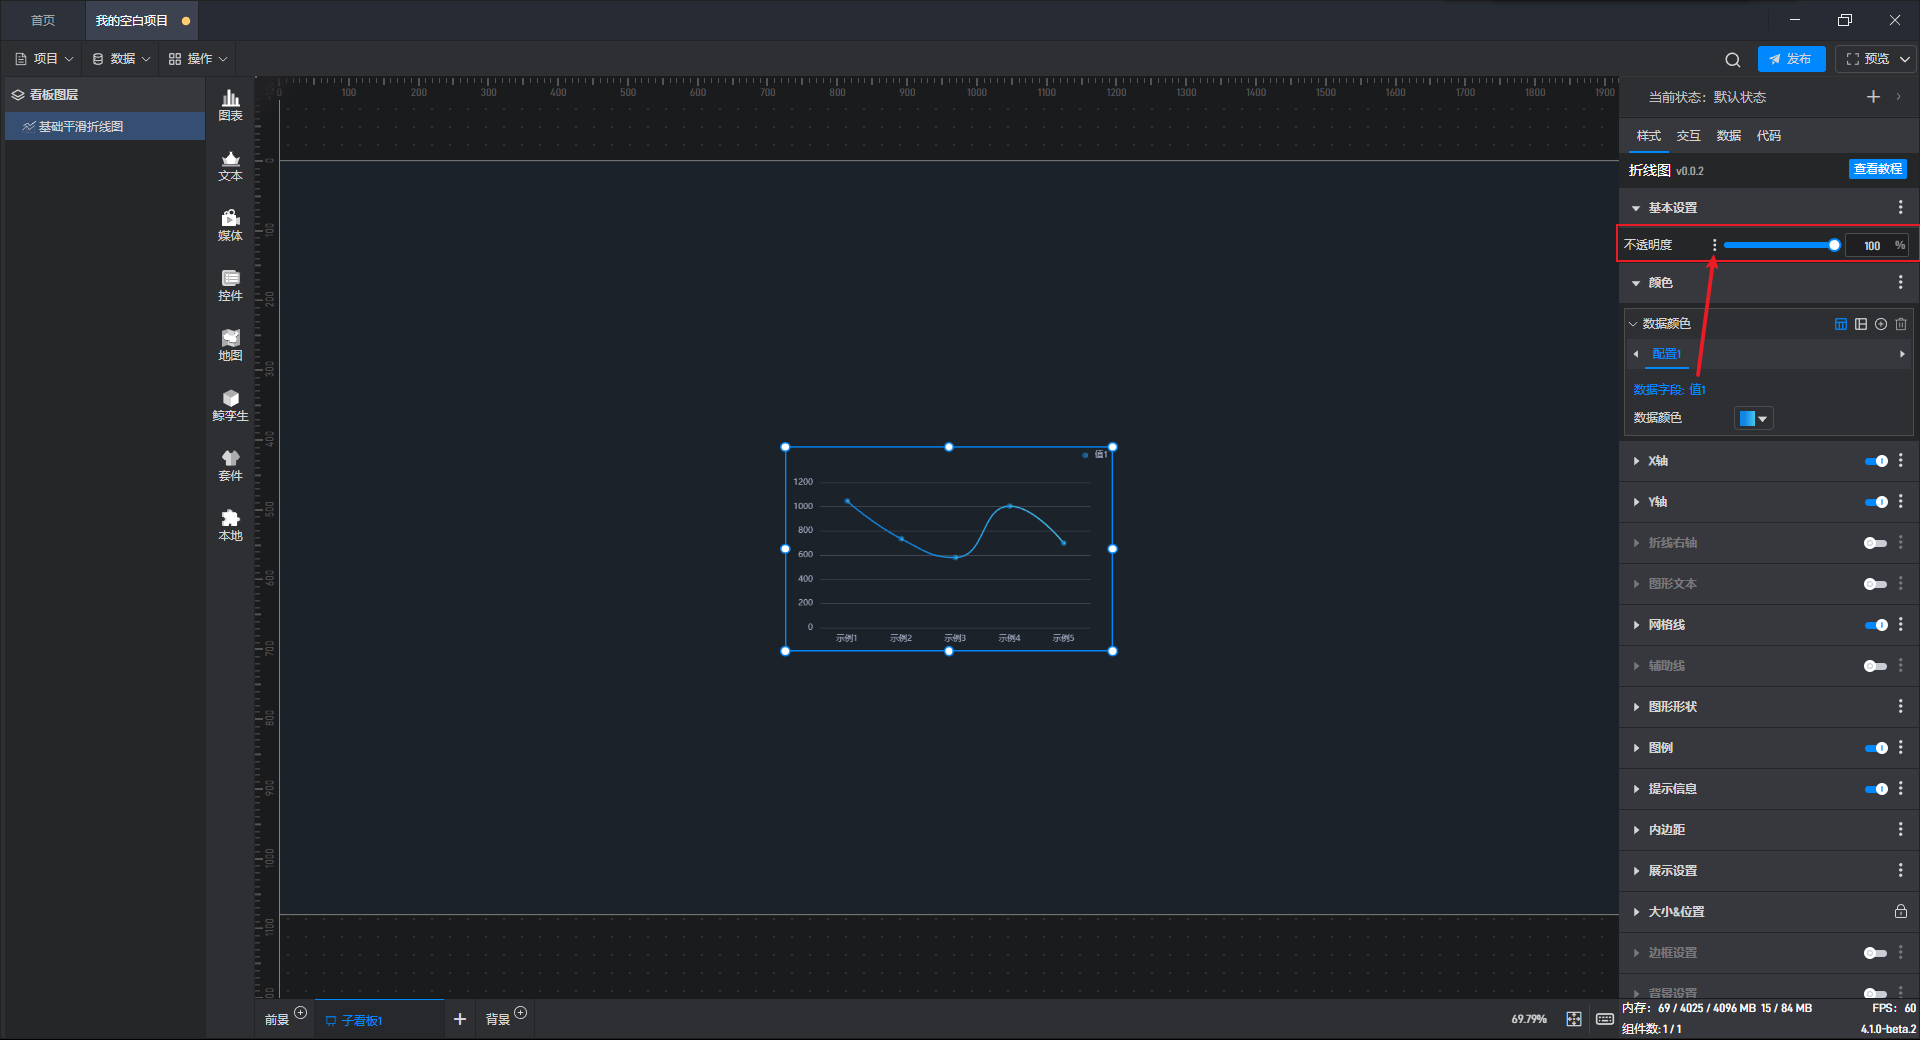This screenshot has height=1040, width=1920.
Task: Toggle the 提示信息 switch
Action: click(1876, 789)
